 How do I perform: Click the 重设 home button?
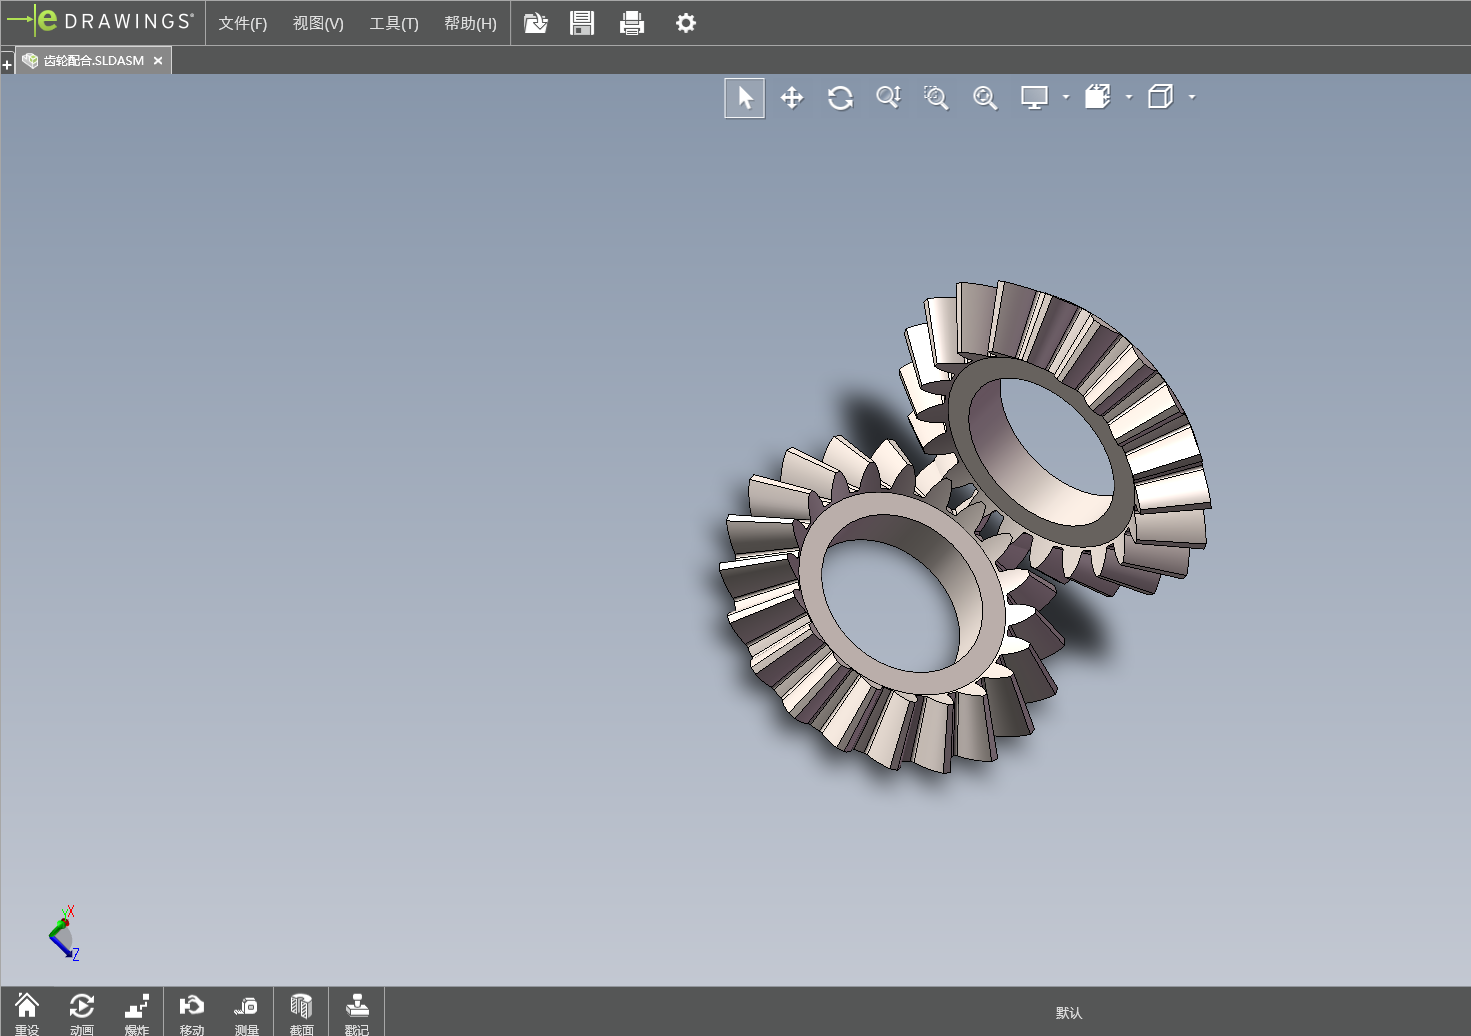coord(27,1013)
